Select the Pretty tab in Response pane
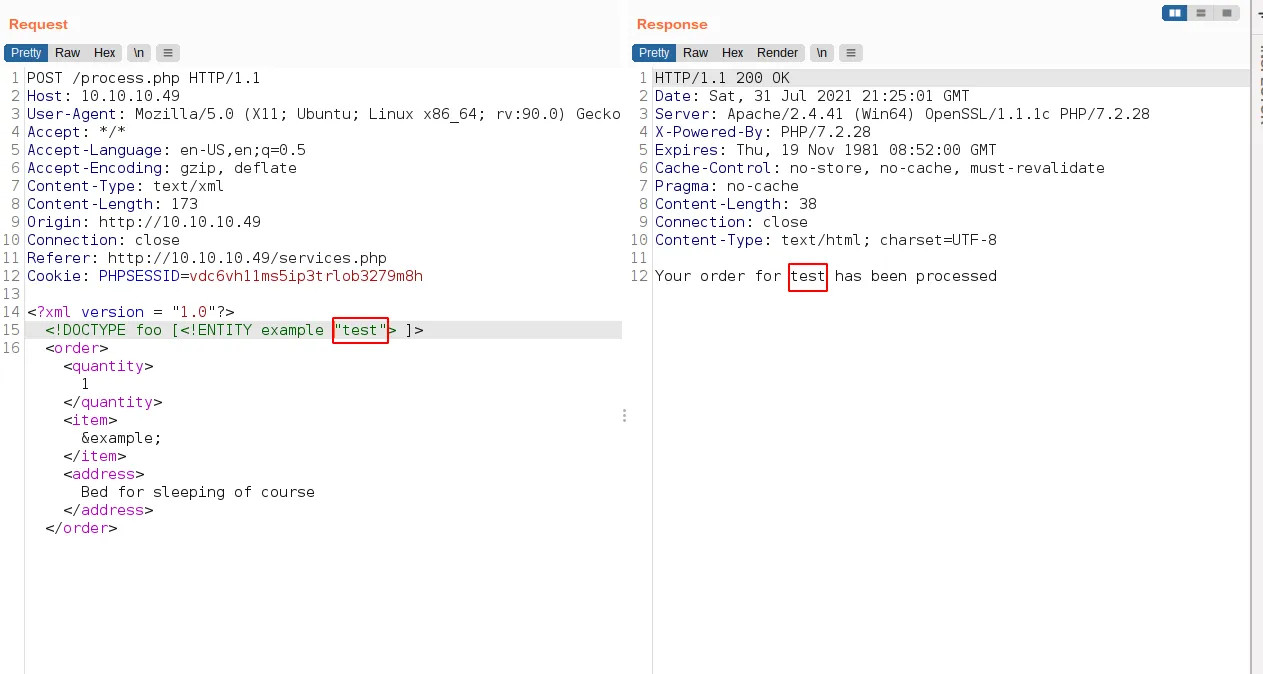Image resolution: width=1263 pixels, height=674 pixels. (x=654, y=53)
